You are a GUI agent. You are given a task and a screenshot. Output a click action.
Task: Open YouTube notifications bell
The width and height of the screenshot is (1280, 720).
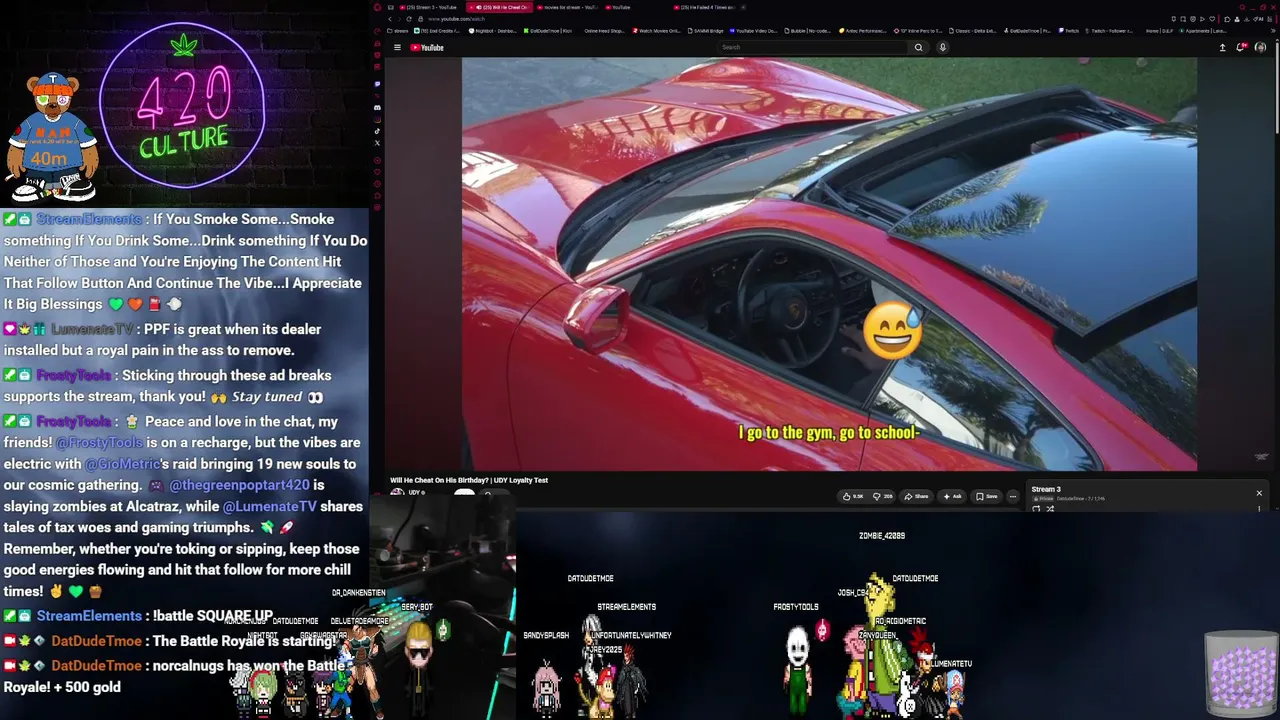click(x=1241, y=47)
